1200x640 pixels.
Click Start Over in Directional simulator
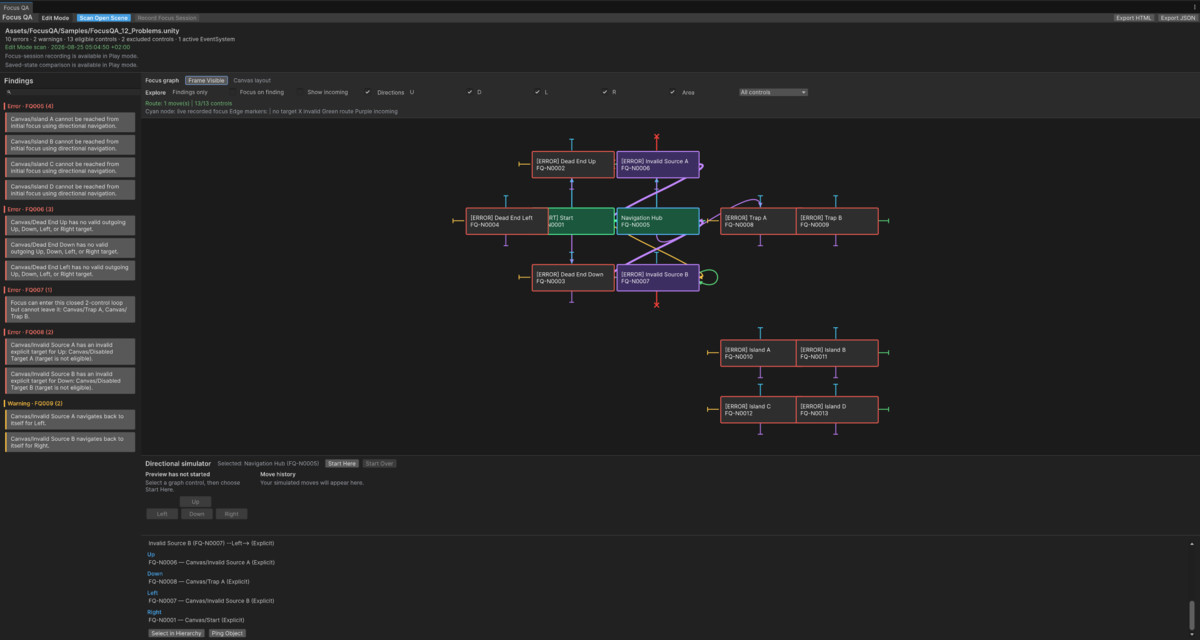pyautogui.click(x=378, y=464)
